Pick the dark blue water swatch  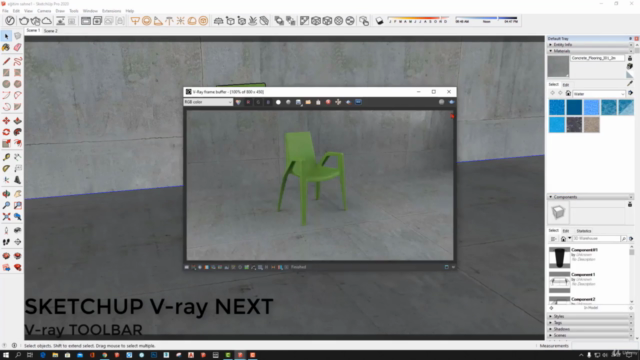point(574,108)
